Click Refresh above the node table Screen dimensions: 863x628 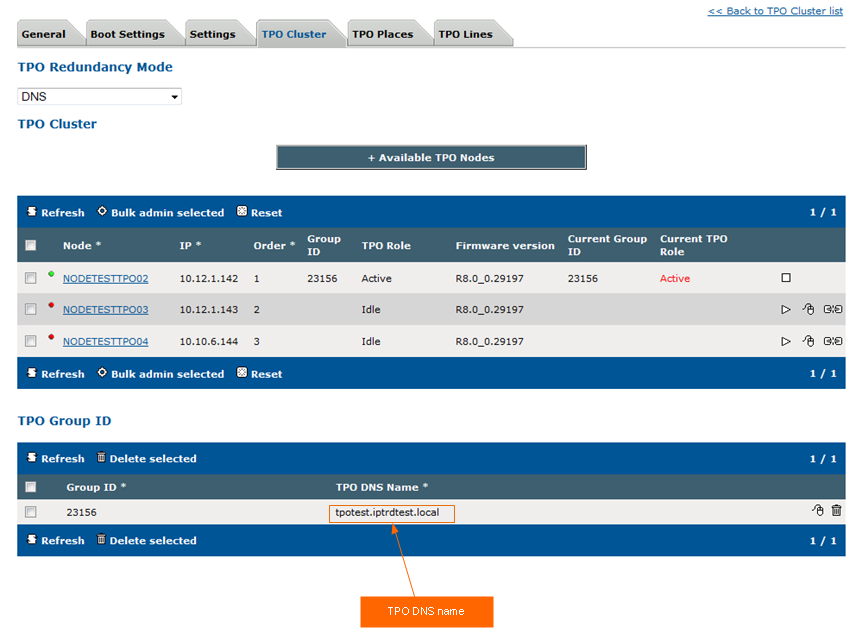(56, 212)
